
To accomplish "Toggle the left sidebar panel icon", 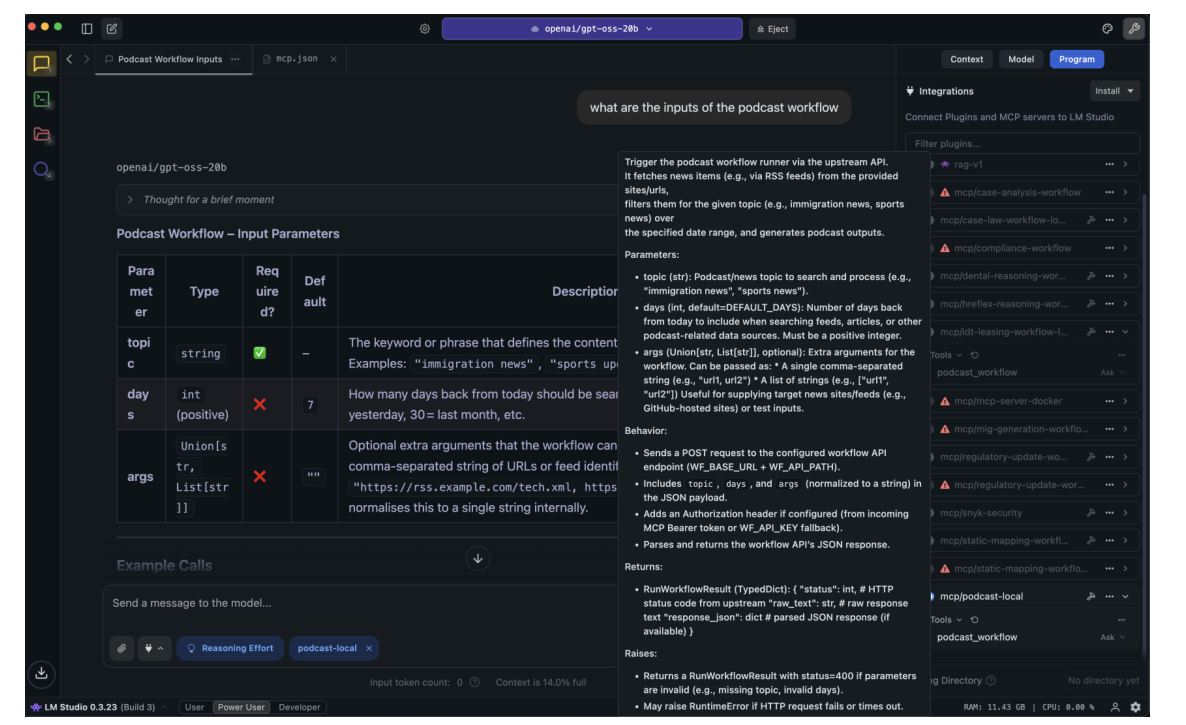I will pos(87,29).
